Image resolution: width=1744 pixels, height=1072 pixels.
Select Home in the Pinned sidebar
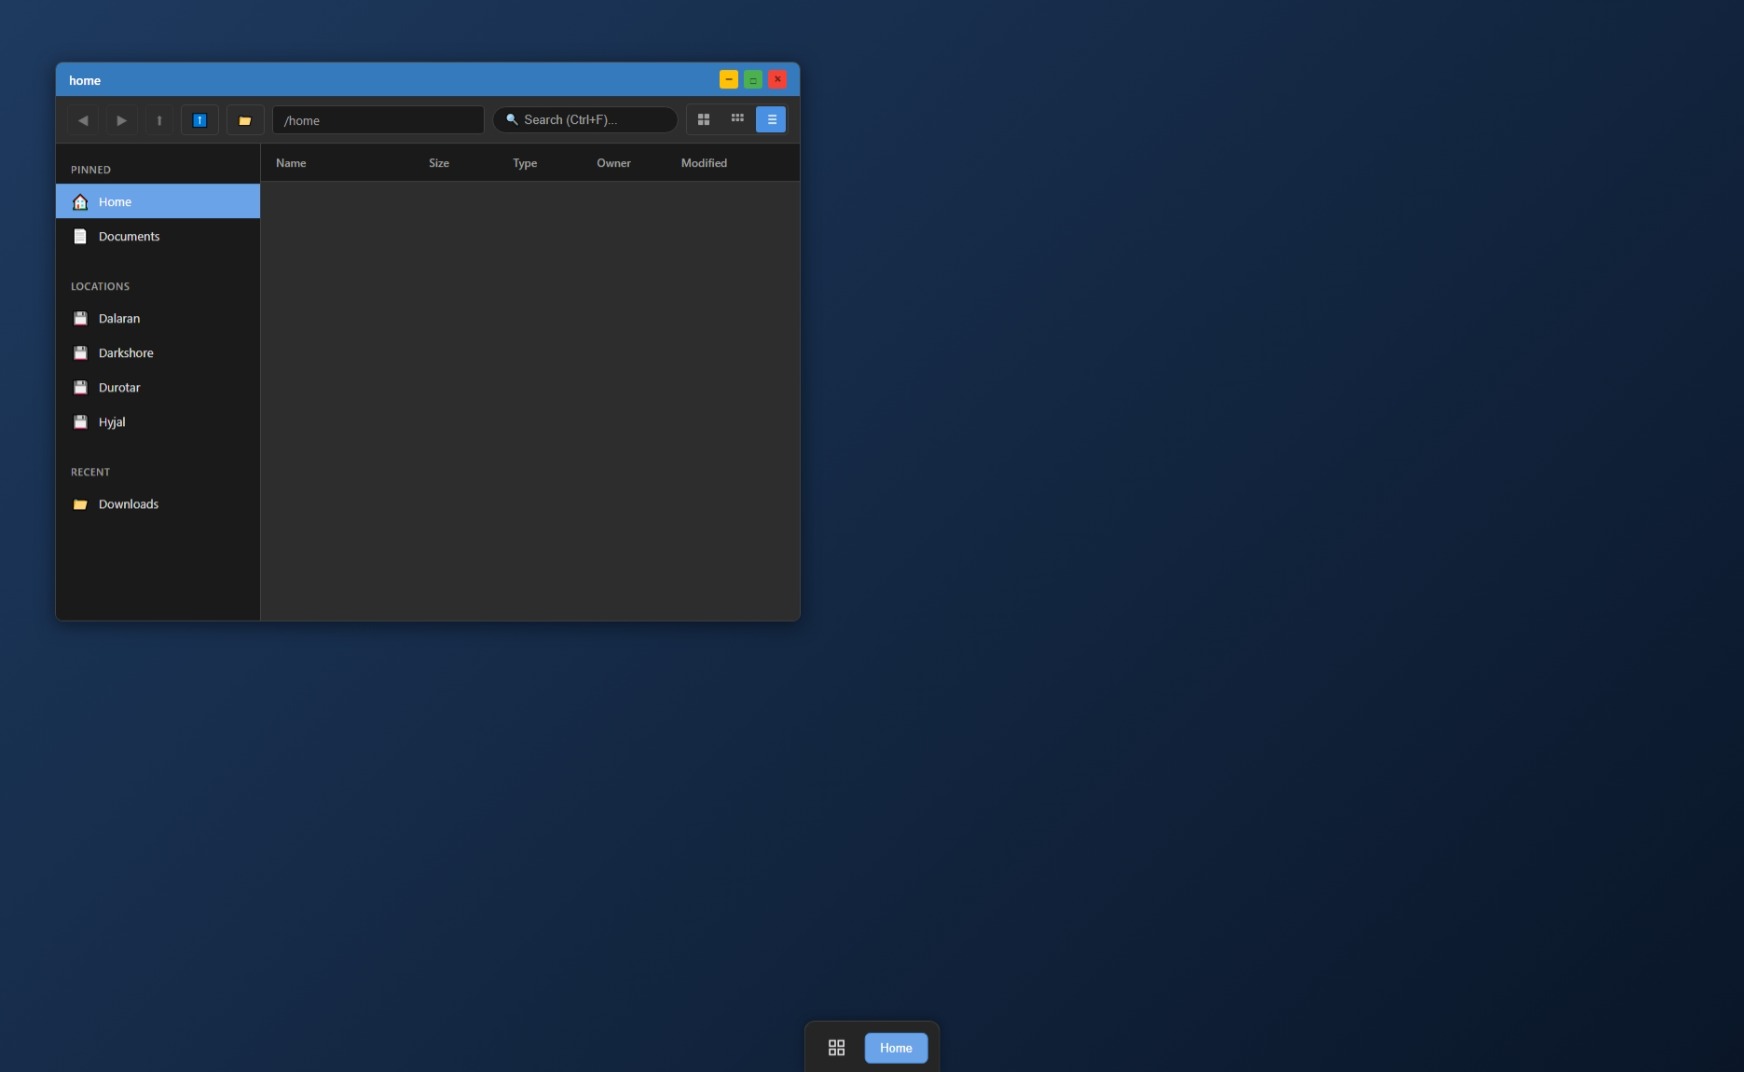click(115, 201)
